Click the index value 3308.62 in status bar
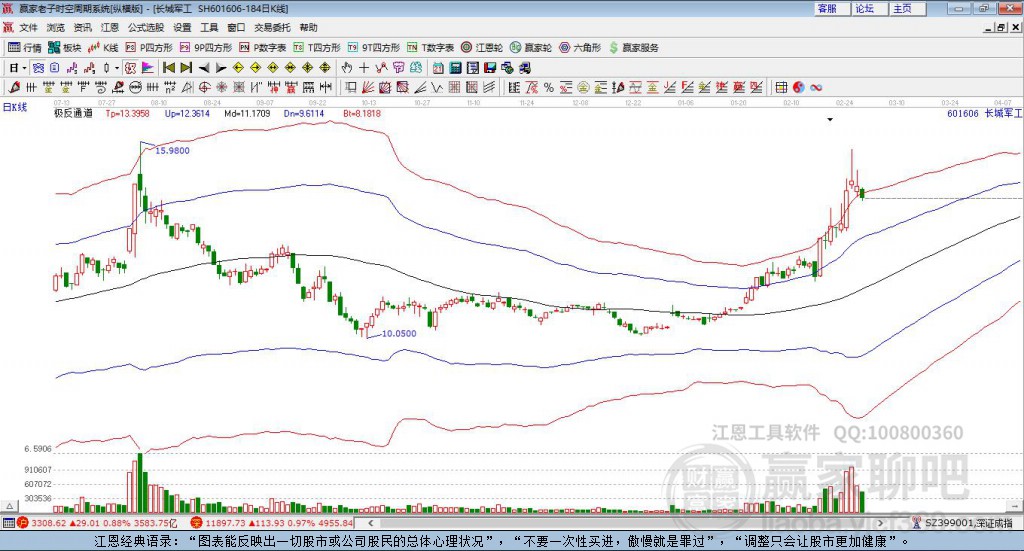This screenshot has width=1024, height=551. (48, 523)
